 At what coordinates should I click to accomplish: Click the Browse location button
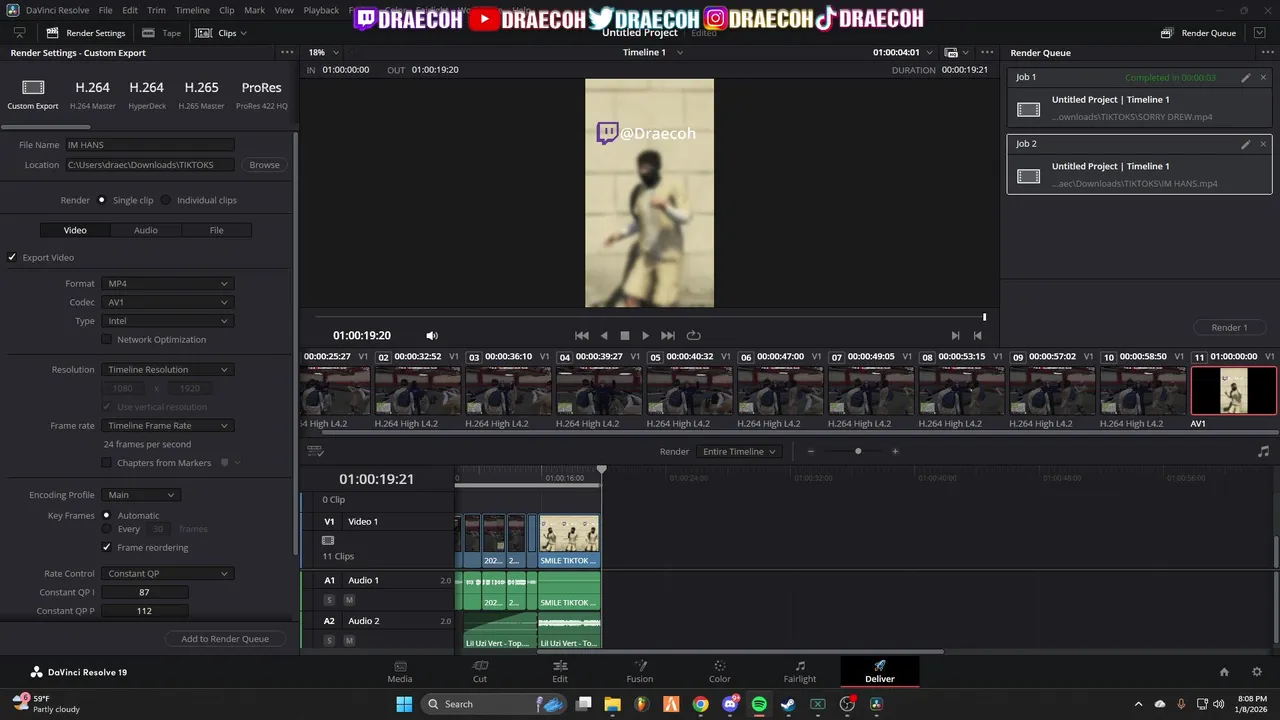point(264,165)
